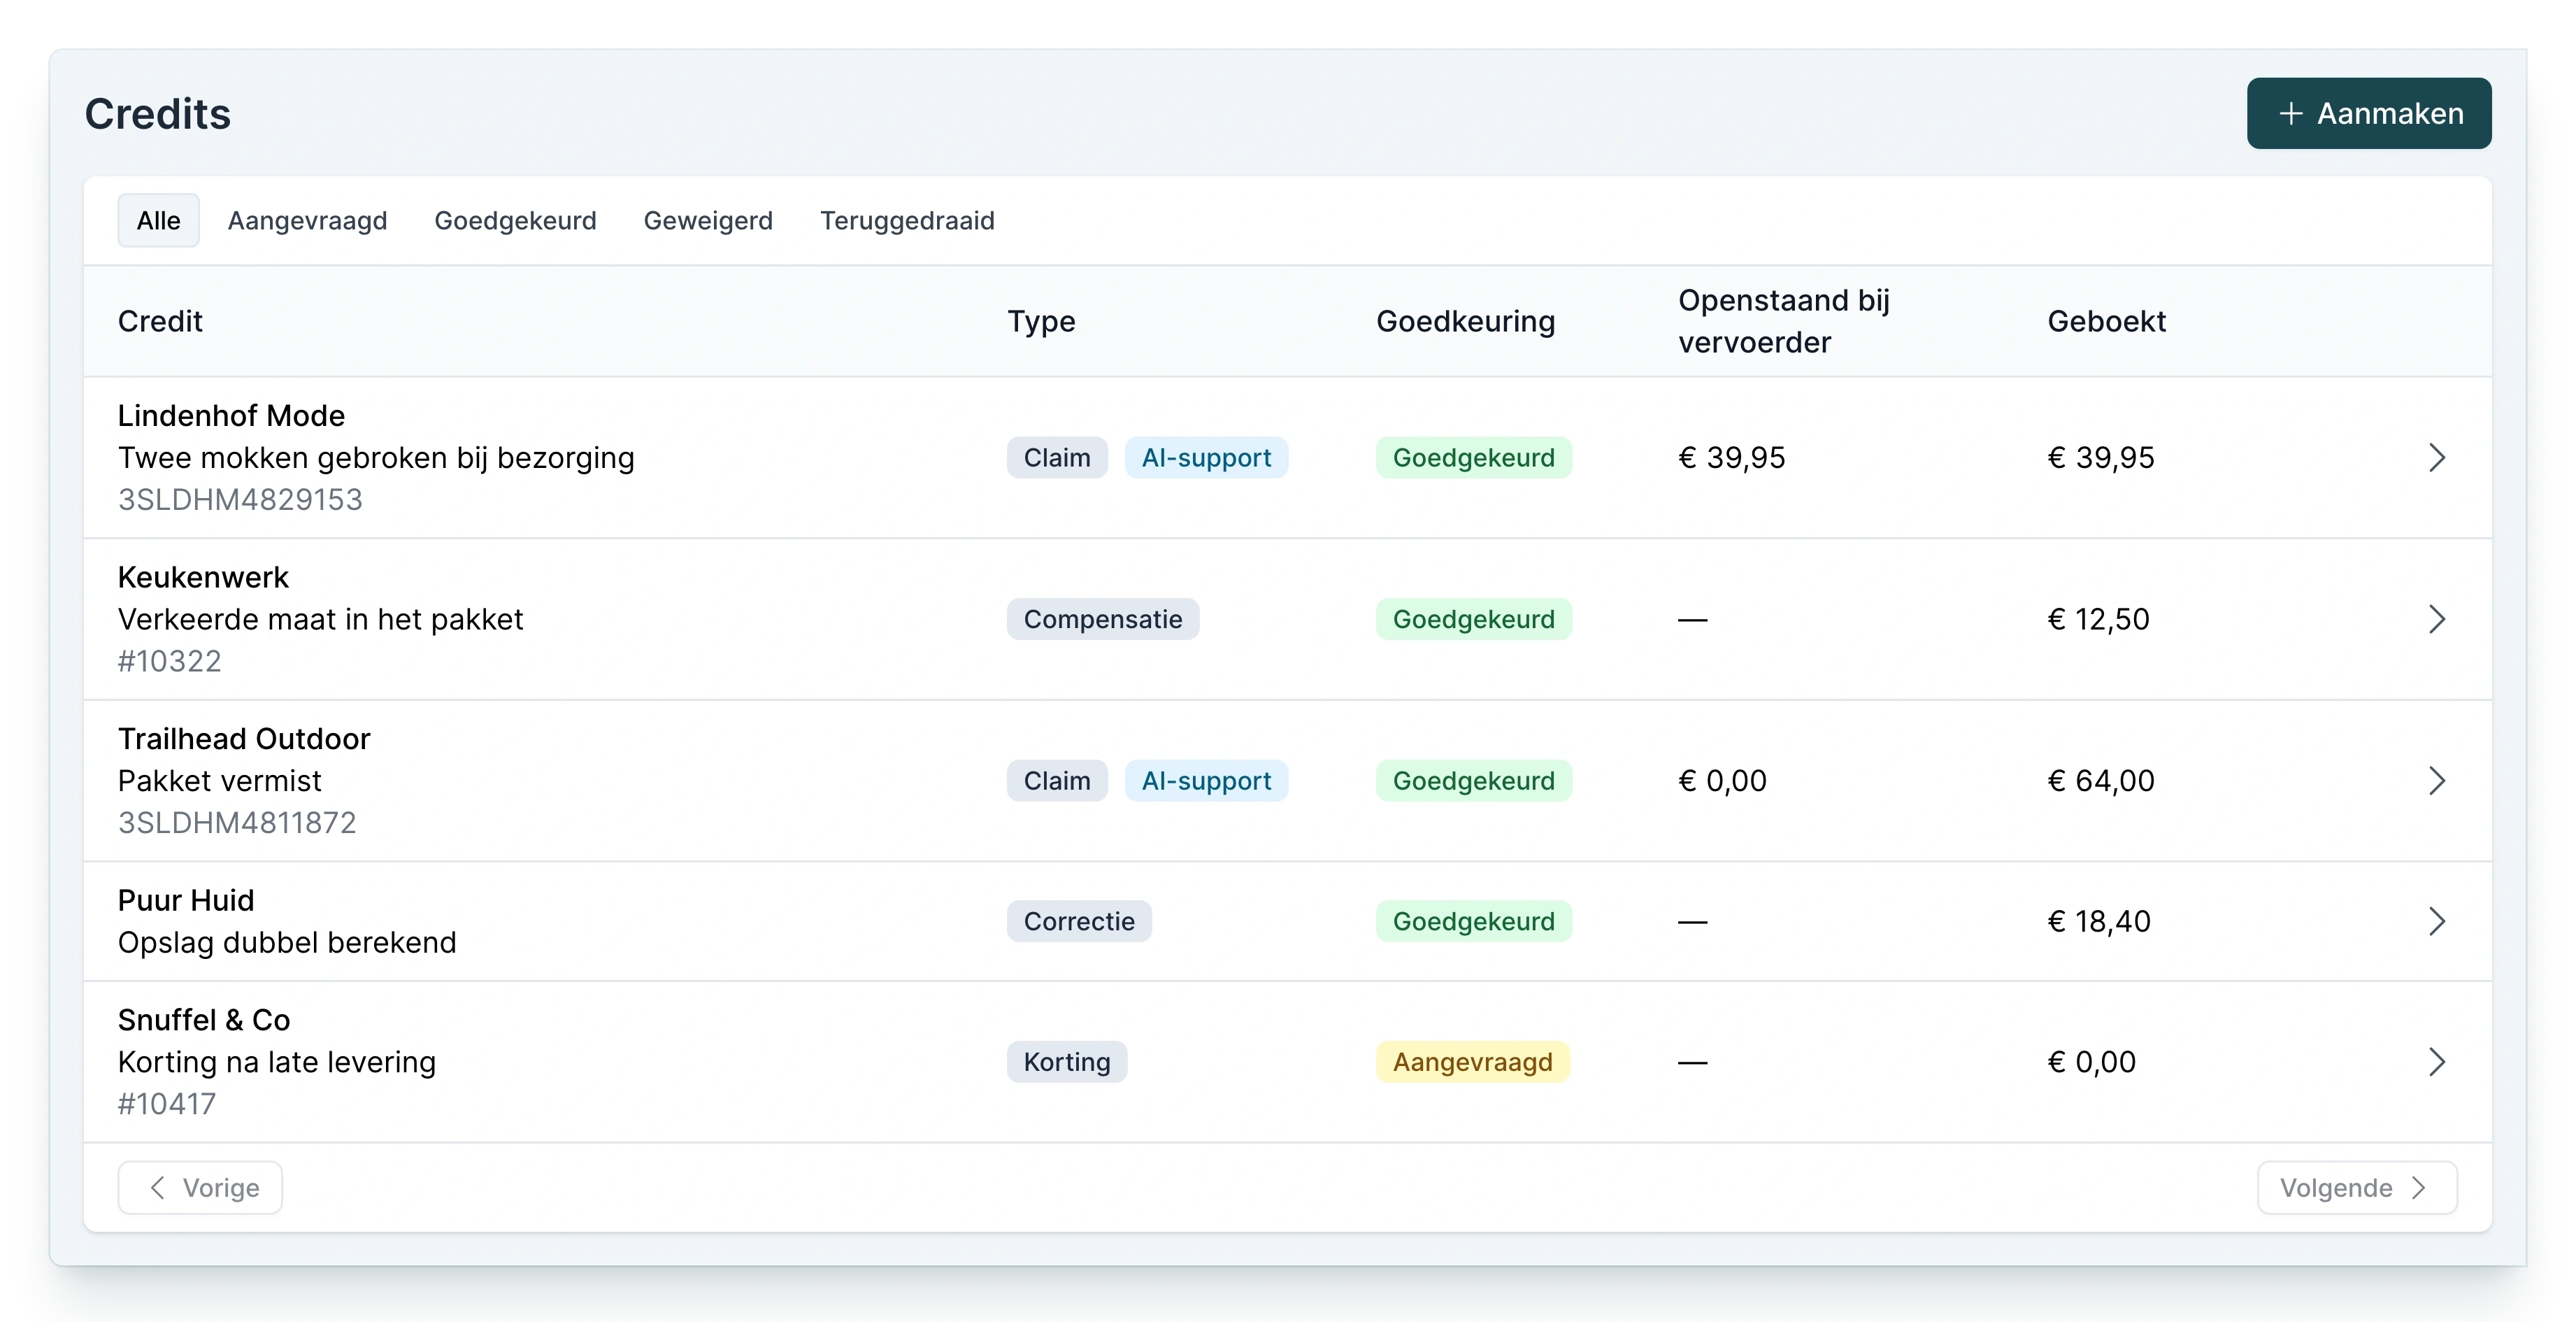
Task: Click 'Korting na late levering'
Action: (277, 1062)
